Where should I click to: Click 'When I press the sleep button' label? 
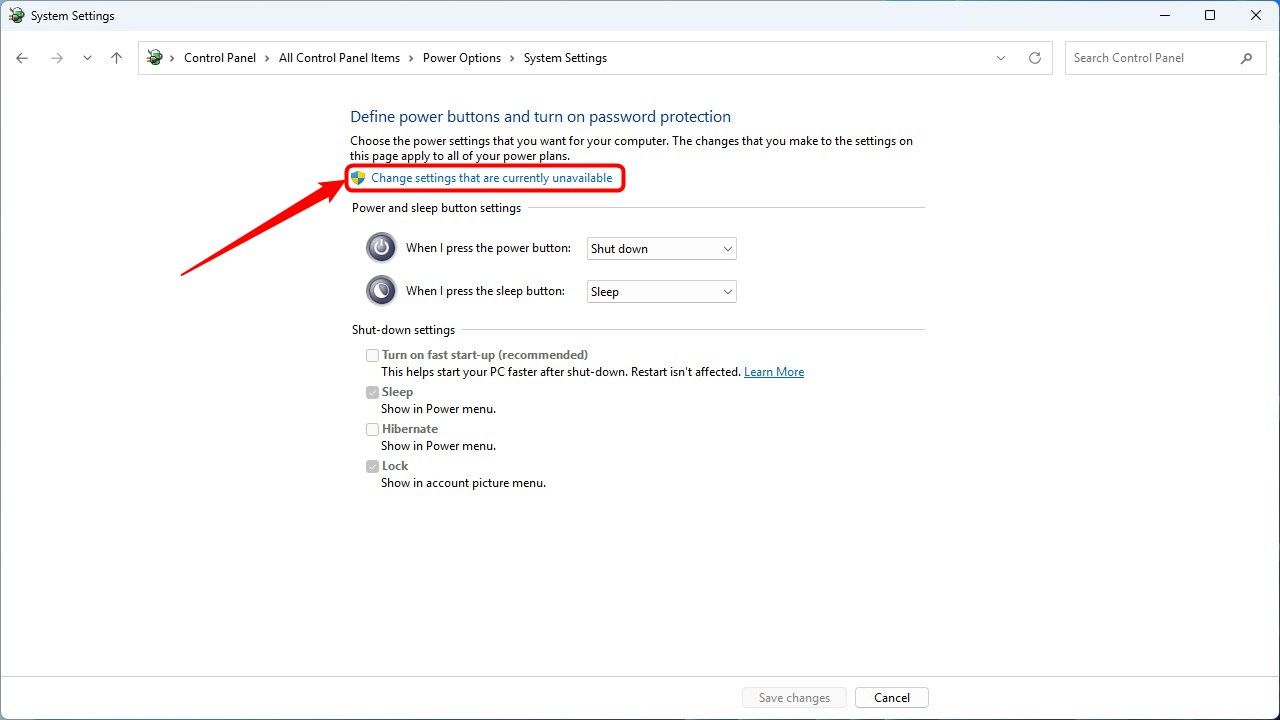[485, 291]
